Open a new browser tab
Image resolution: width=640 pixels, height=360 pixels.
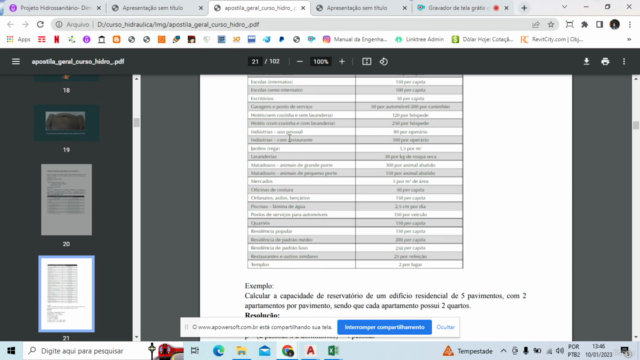click(x=524, y=8)
